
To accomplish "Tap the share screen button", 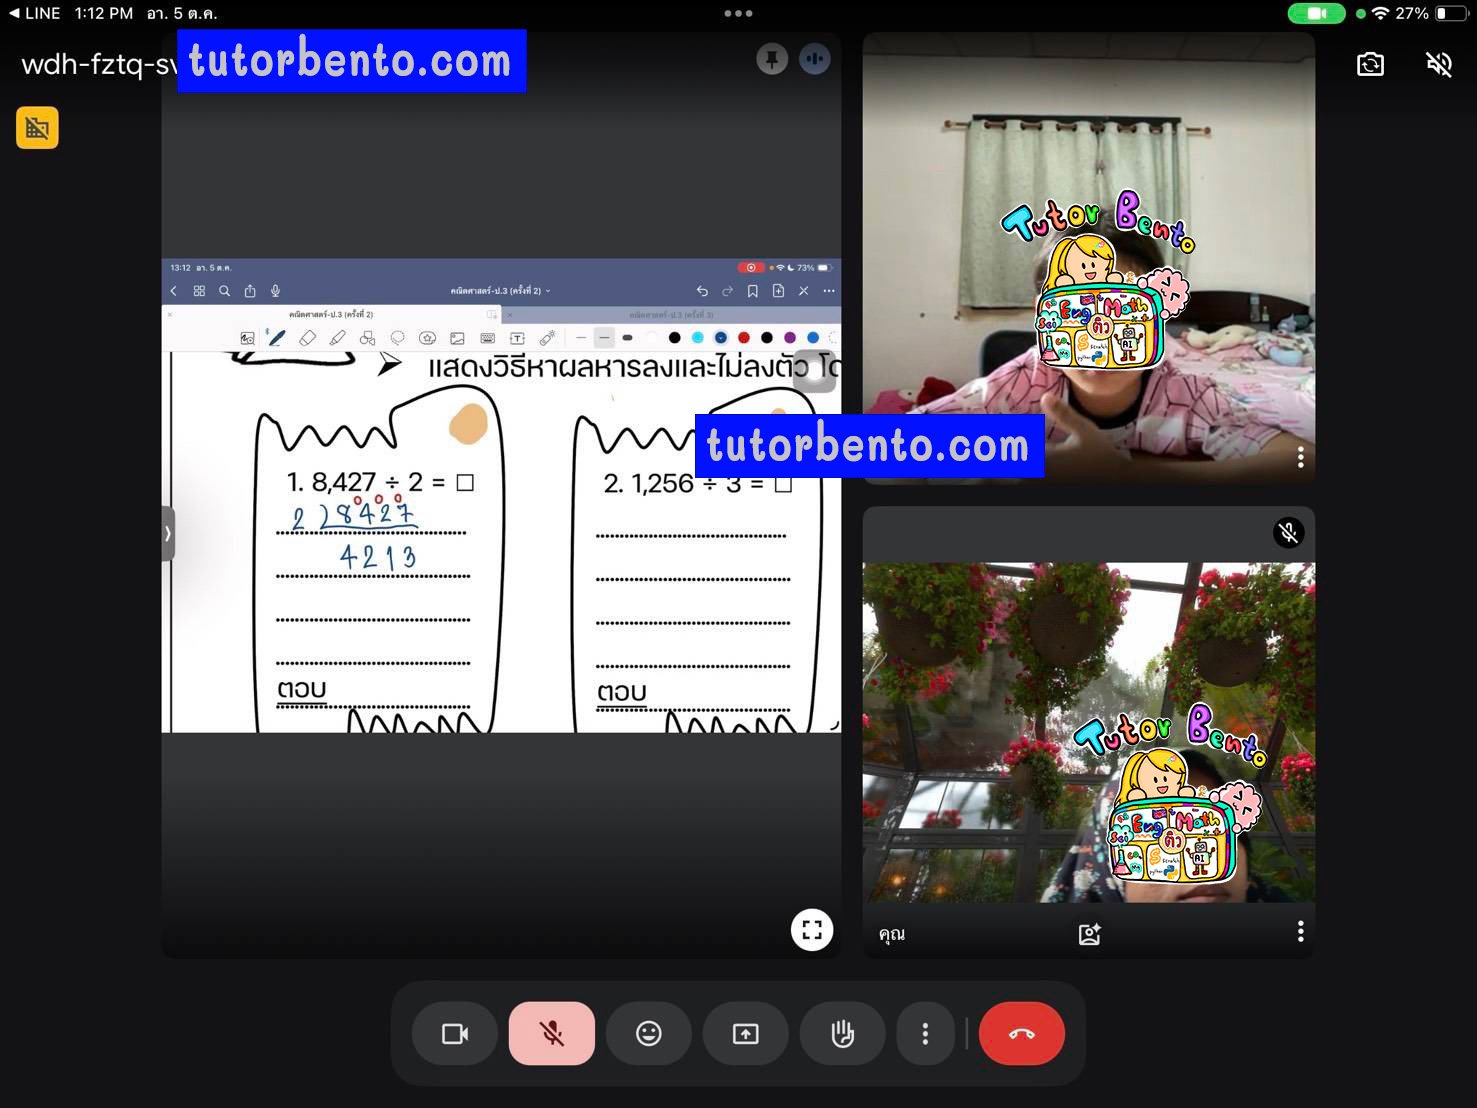I will pos(745,1034).
